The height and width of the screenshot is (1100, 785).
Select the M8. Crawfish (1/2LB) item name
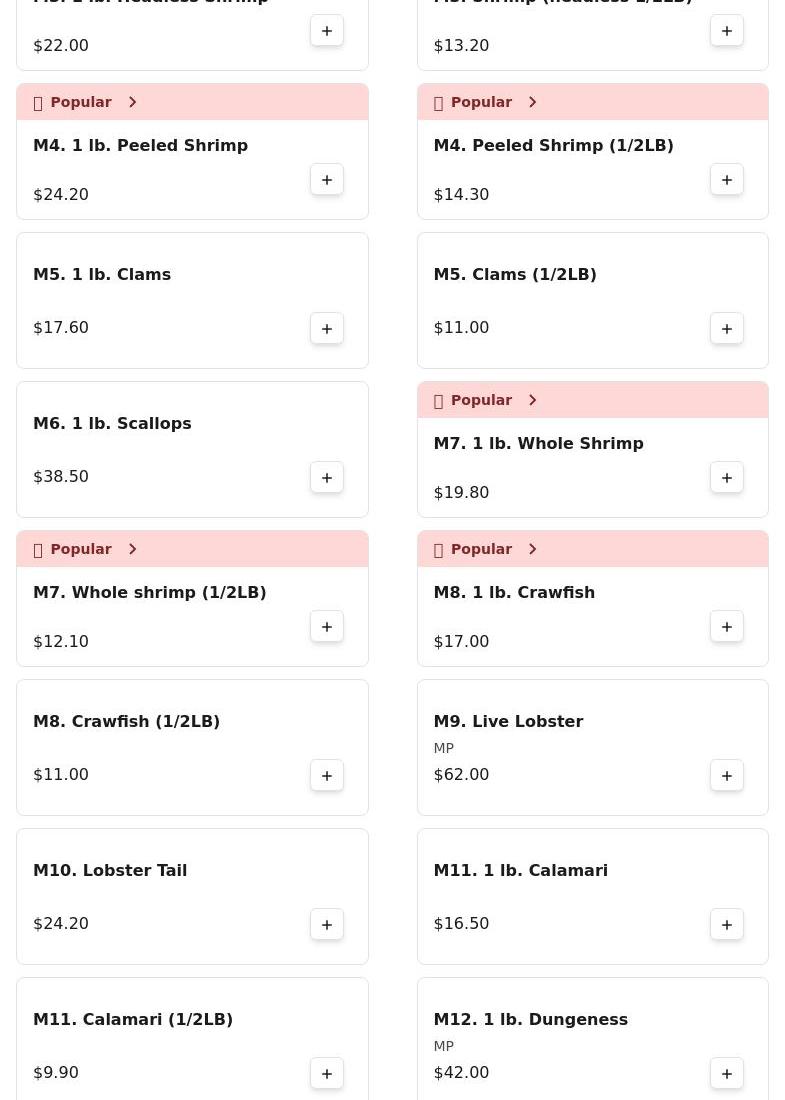[126, 721]
